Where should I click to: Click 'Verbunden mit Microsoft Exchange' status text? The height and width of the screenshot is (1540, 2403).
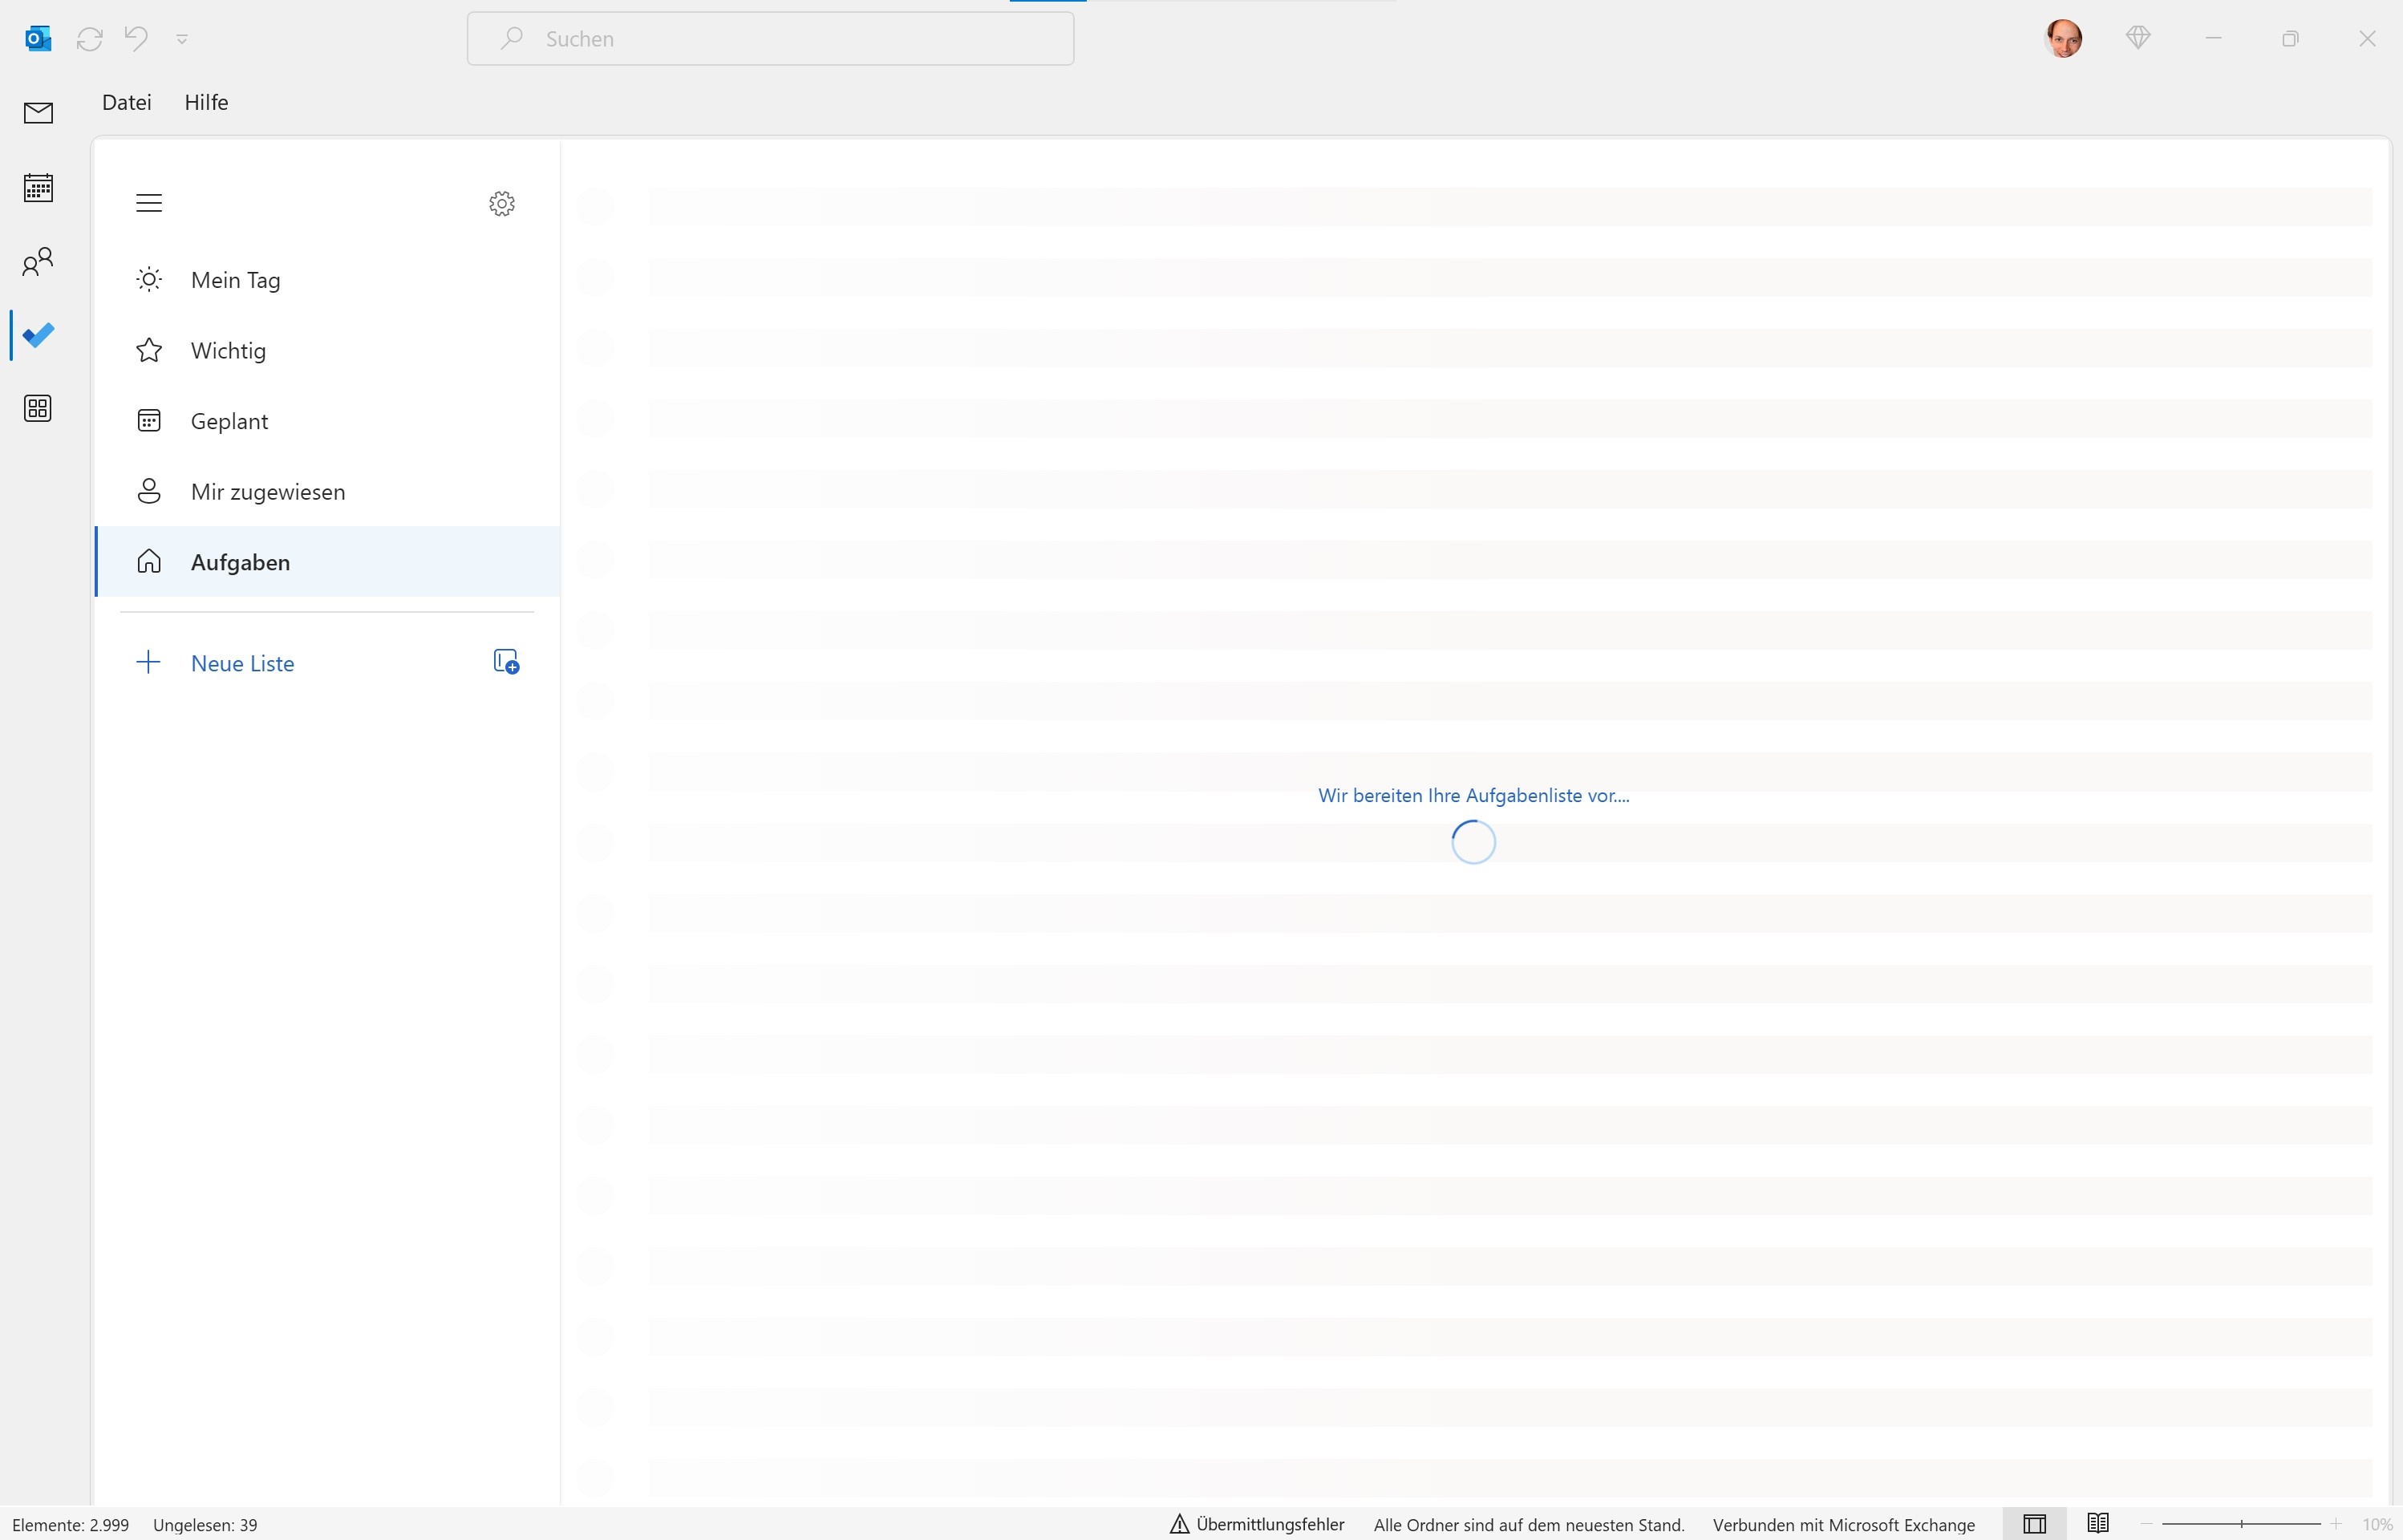pyautogui.click(x=1844, y=1525)
